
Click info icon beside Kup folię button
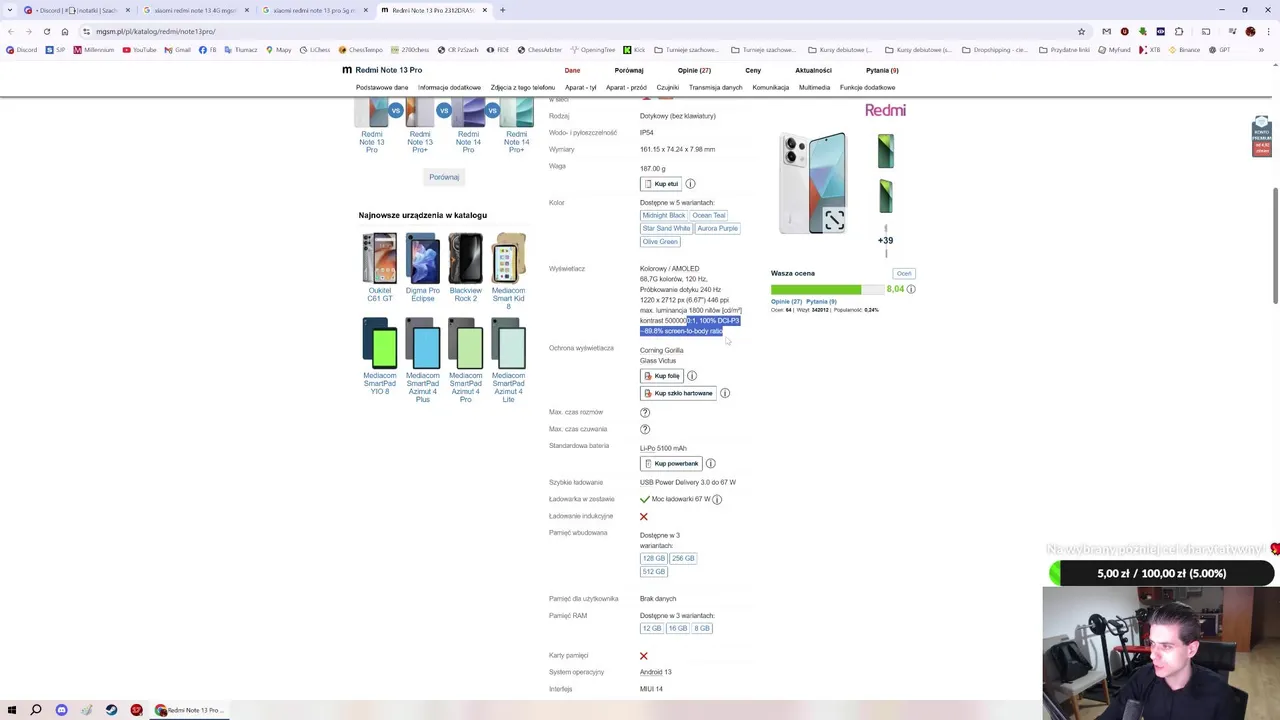coord(692,376)
